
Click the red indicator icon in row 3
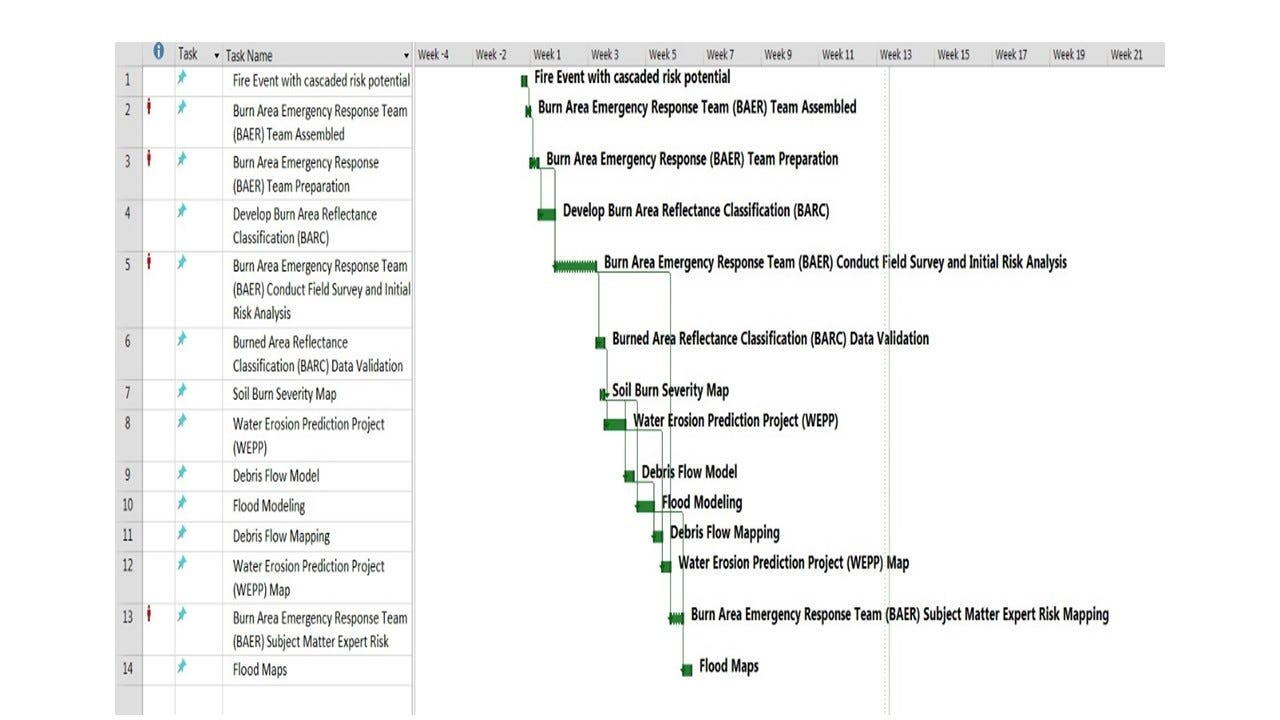[x=149, y=159]
